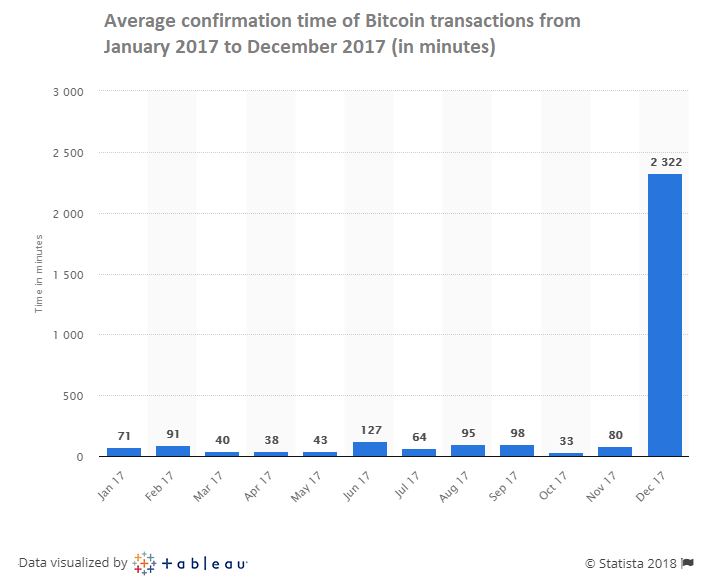Select the Dec 17 bar
The width and height of the screenshot is (718, 582).
tap(664, 315)
